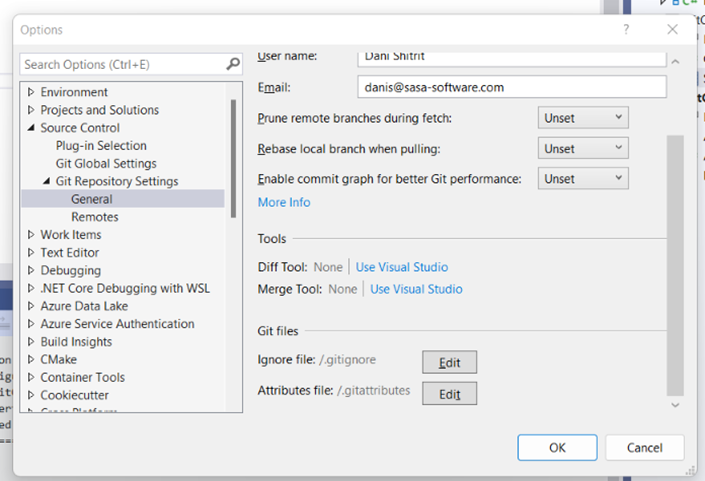
Task: Expand the Debugging node
Action: tap(31, 270)
